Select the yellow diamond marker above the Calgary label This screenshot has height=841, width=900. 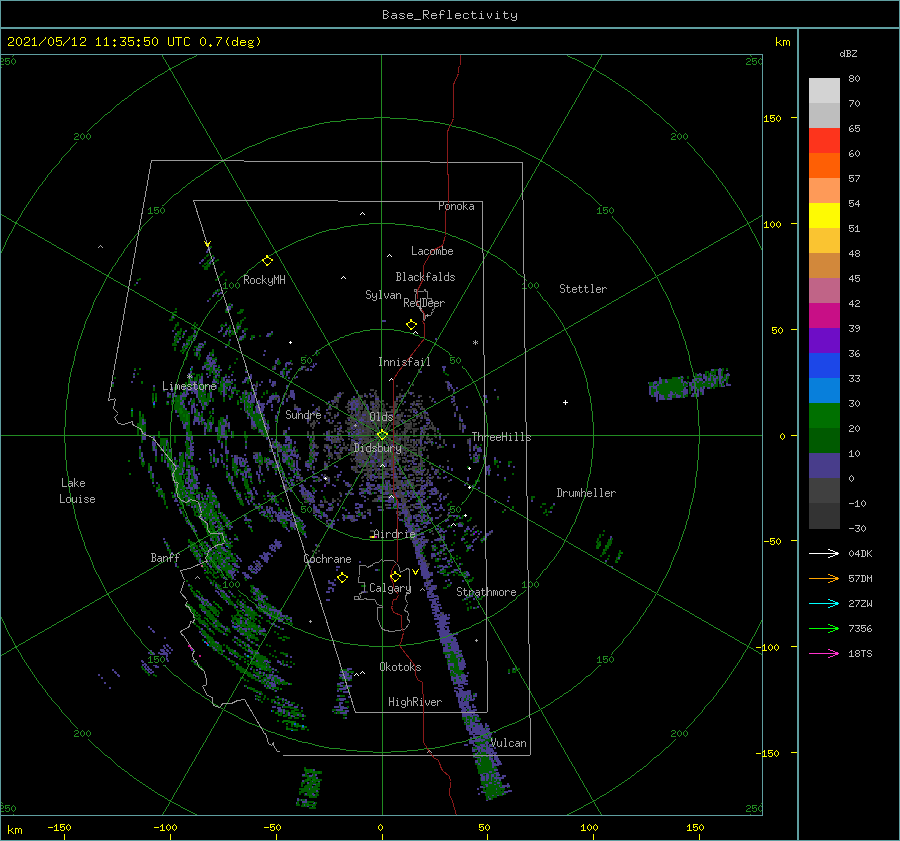[395, 576]
